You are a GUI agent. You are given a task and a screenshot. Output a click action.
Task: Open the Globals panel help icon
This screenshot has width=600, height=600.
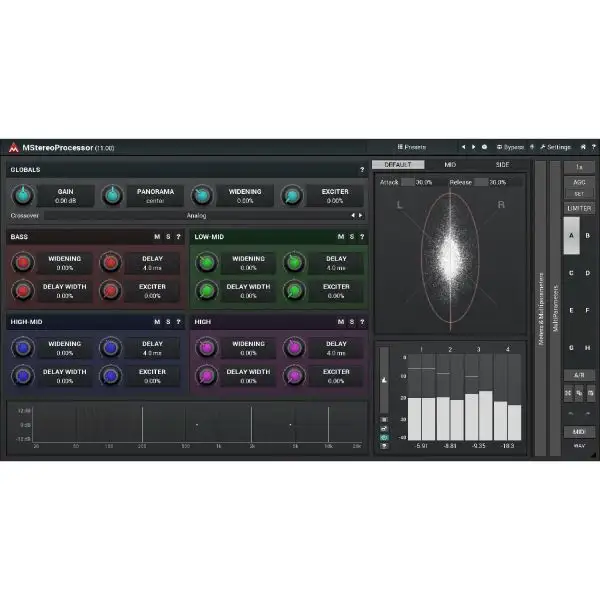click(362, 170)
